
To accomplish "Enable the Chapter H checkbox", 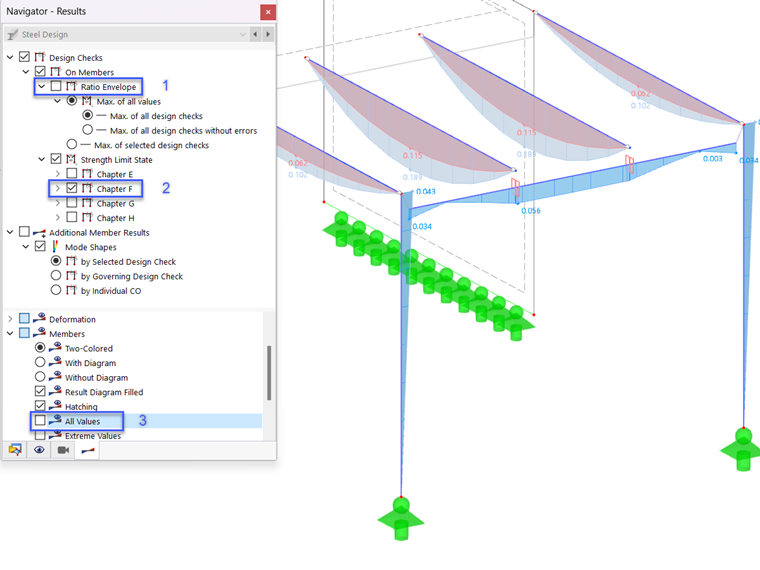I will pos(72,218).
